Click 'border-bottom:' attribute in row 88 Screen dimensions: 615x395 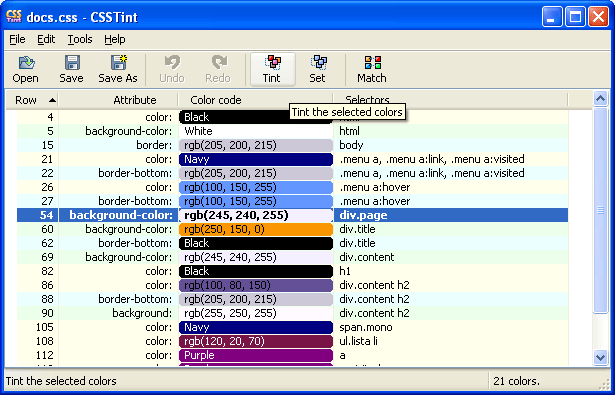pyautogui.click(x=135, y=299)
